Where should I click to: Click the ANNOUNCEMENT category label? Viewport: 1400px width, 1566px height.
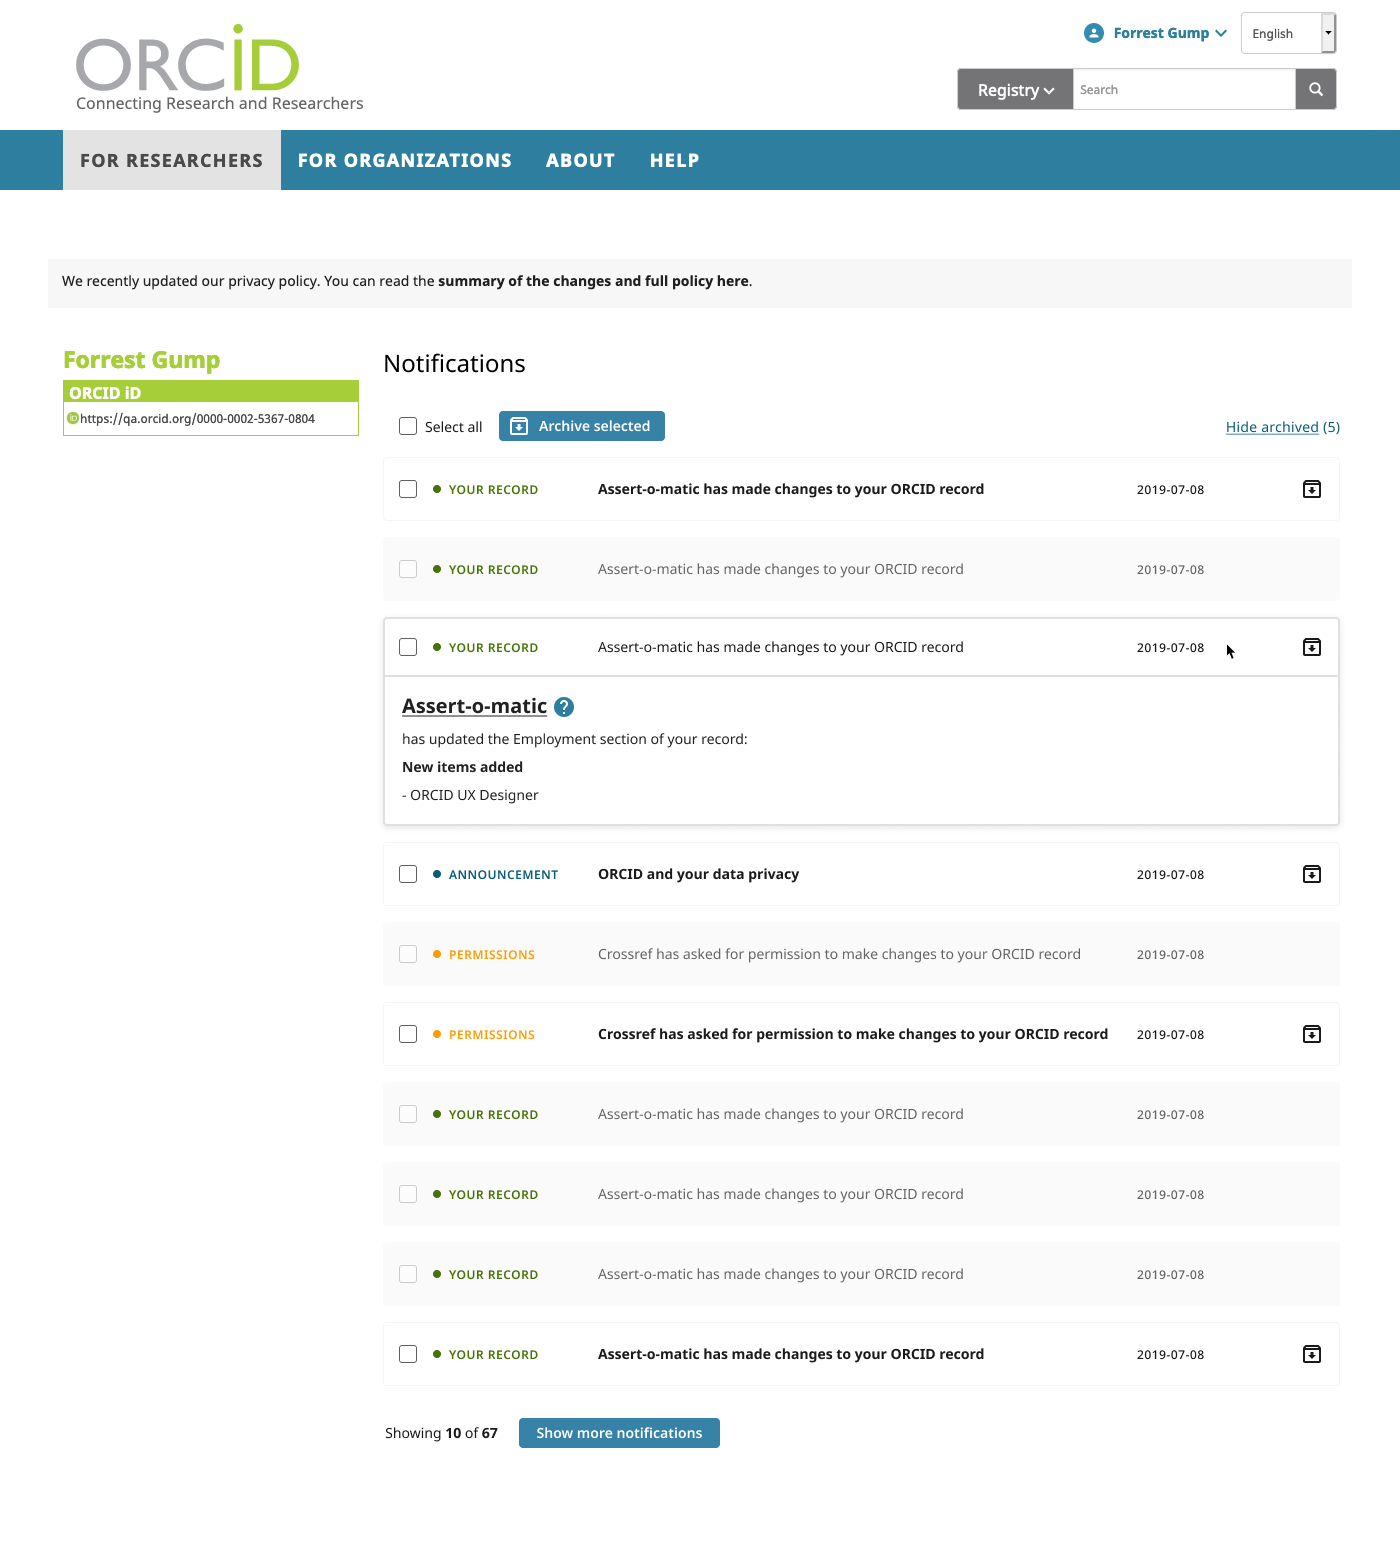[x=503, y=874]
